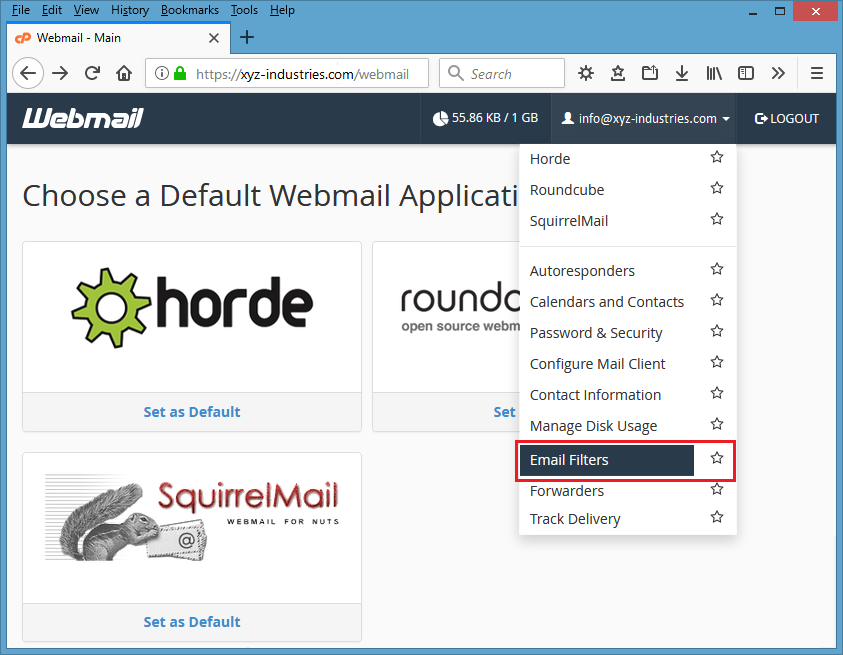Open the File menu
Image resolution: width=843 pixels, height=655 pixels.
[x=20, y=10]
